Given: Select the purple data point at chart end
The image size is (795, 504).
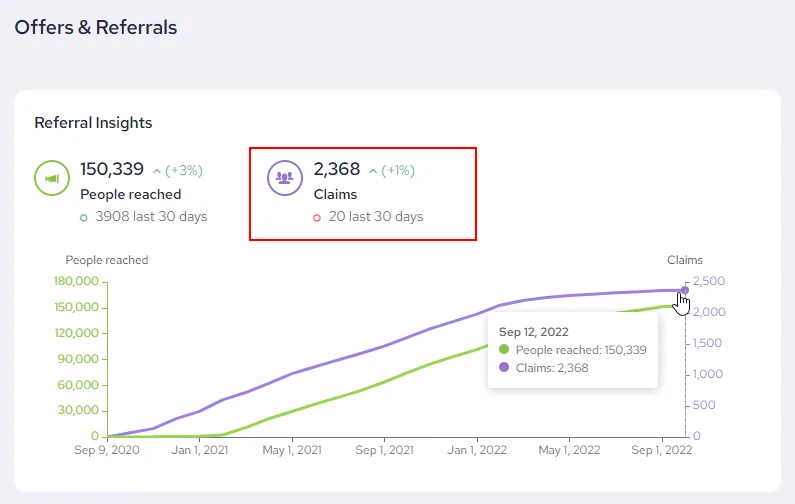Looking at the screenshot, I should (685, 291).
